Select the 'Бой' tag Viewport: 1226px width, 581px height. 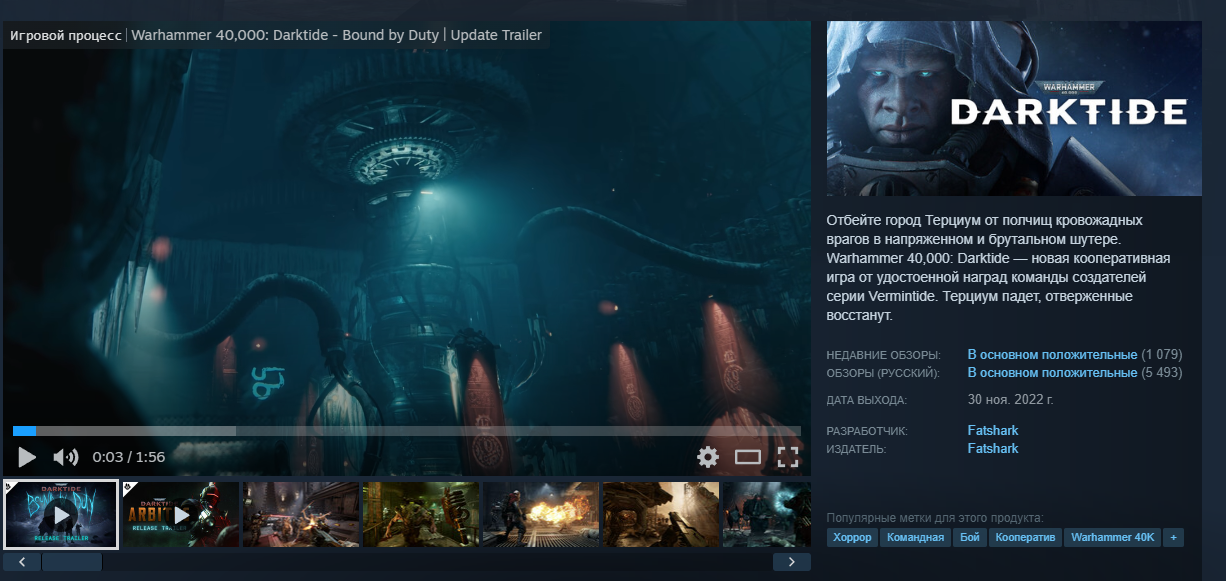pos(970,538)
